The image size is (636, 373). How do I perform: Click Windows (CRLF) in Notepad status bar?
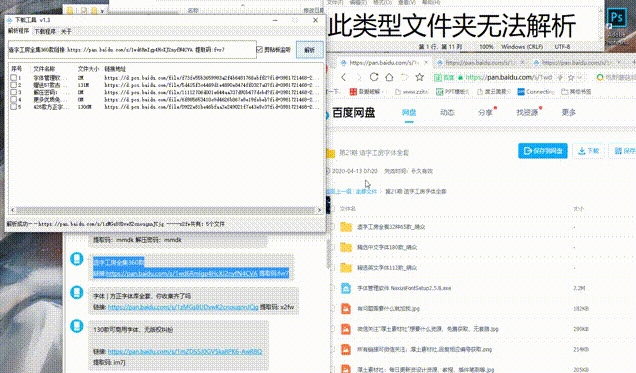[x=522, y=47]
